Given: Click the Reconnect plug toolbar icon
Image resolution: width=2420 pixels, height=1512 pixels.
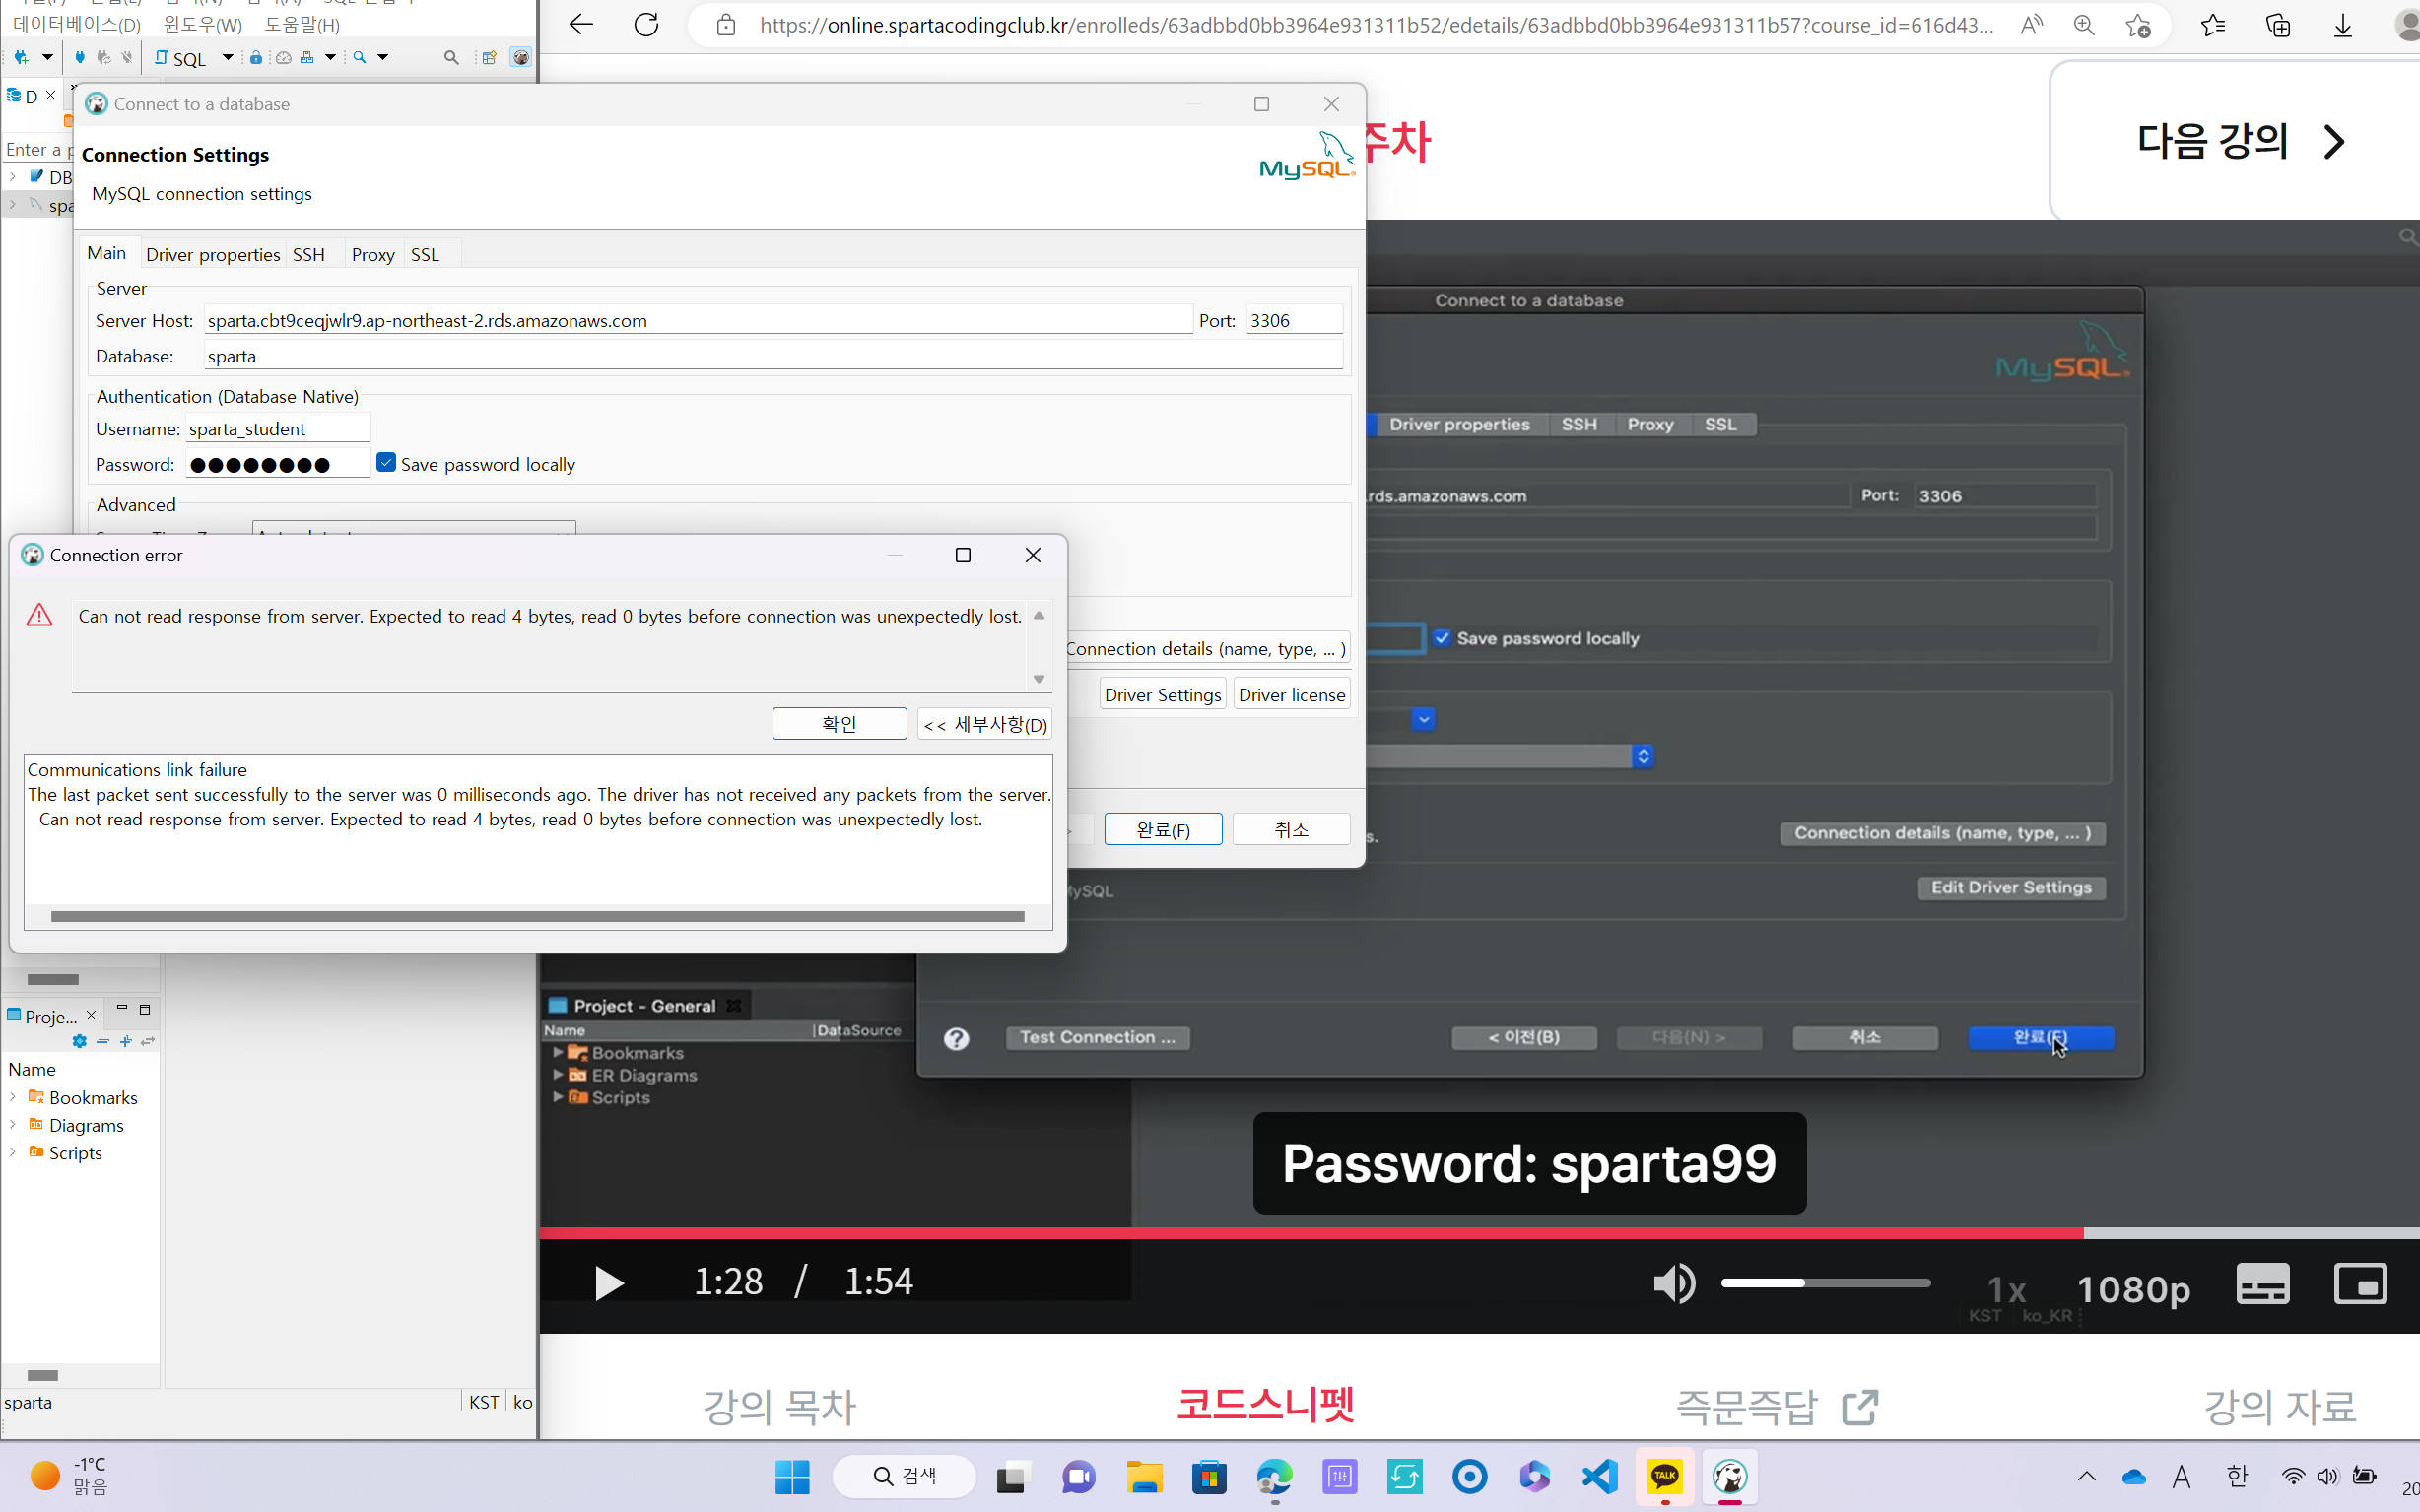Looking at the screenshot, I should (x=103, y=58).
